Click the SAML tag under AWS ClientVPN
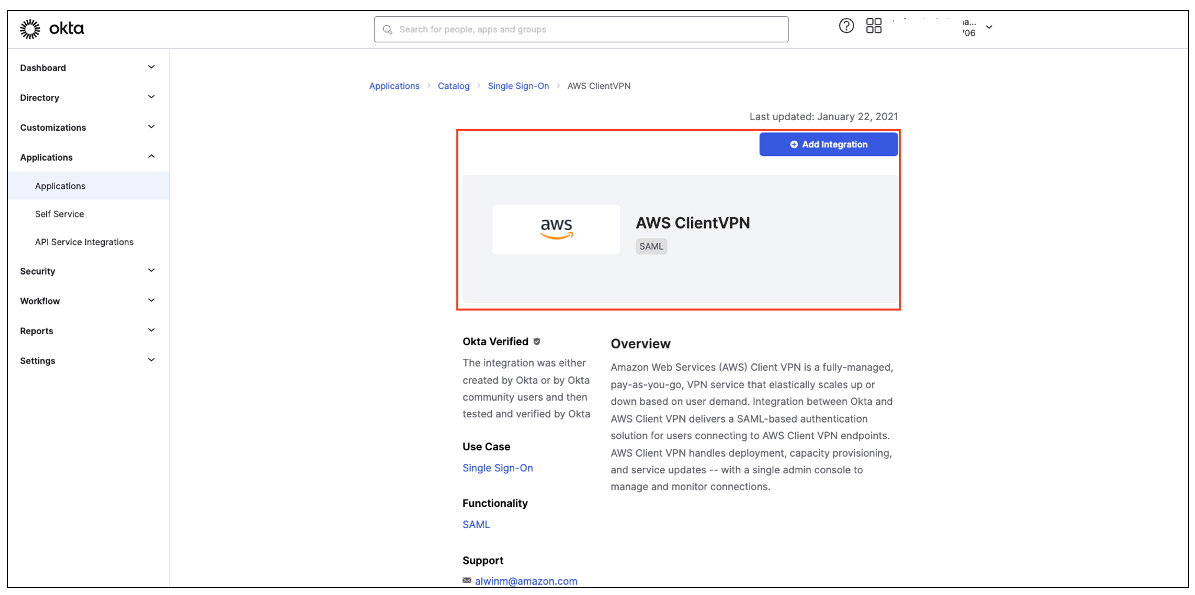The image size is (1195, 595). coord(652,247)
